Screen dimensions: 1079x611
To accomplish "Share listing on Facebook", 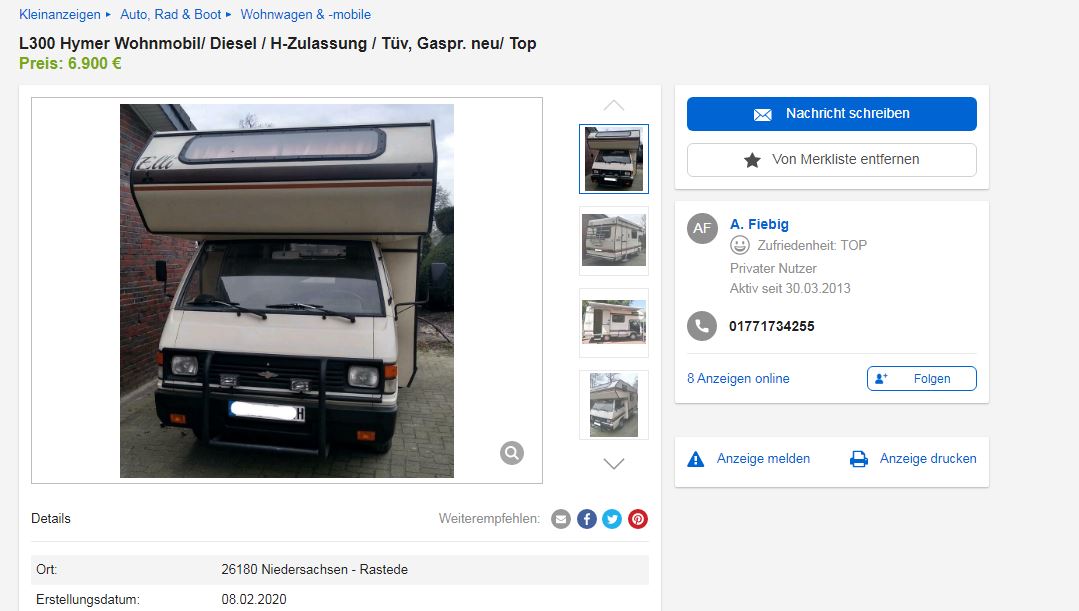I will coord(586,519).
